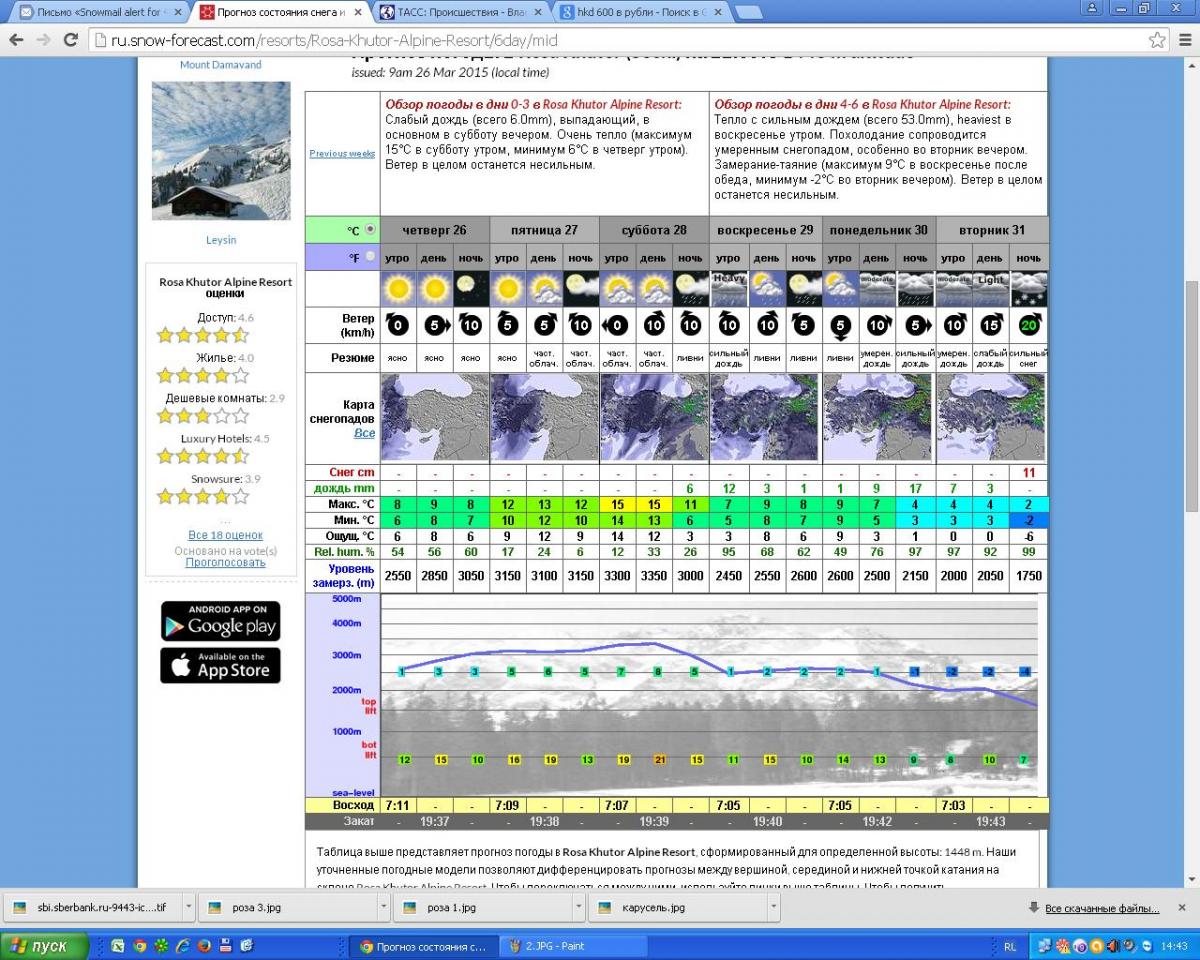Open Excel from the quick launch bar

(x=119, y=945)
